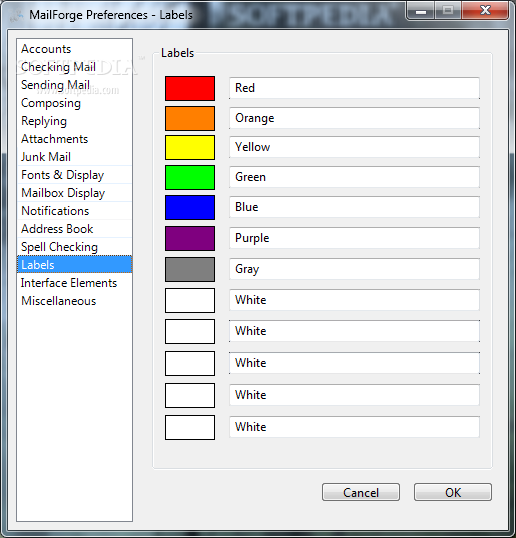The height and width of the screenshot is (538, 516).
Task: Click the last White label name field
Action: pos(354,427)
